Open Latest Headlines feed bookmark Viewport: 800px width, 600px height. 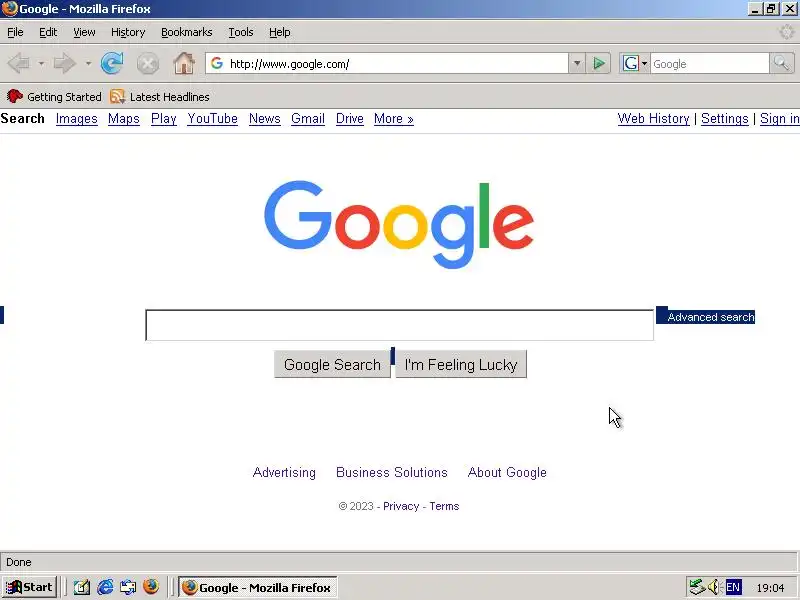[160, 96]
